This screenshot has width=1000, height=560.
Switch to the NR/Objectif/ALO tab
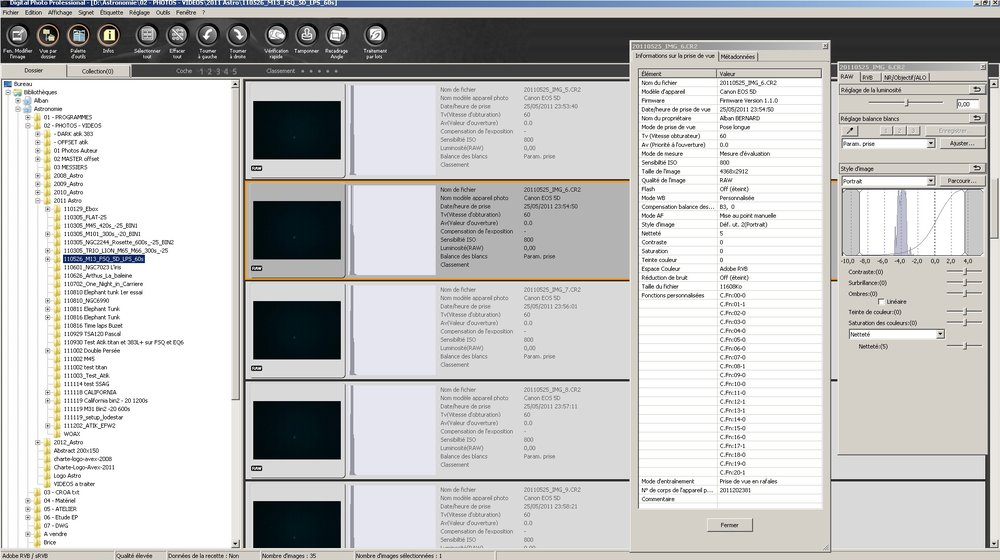point(905,77)
